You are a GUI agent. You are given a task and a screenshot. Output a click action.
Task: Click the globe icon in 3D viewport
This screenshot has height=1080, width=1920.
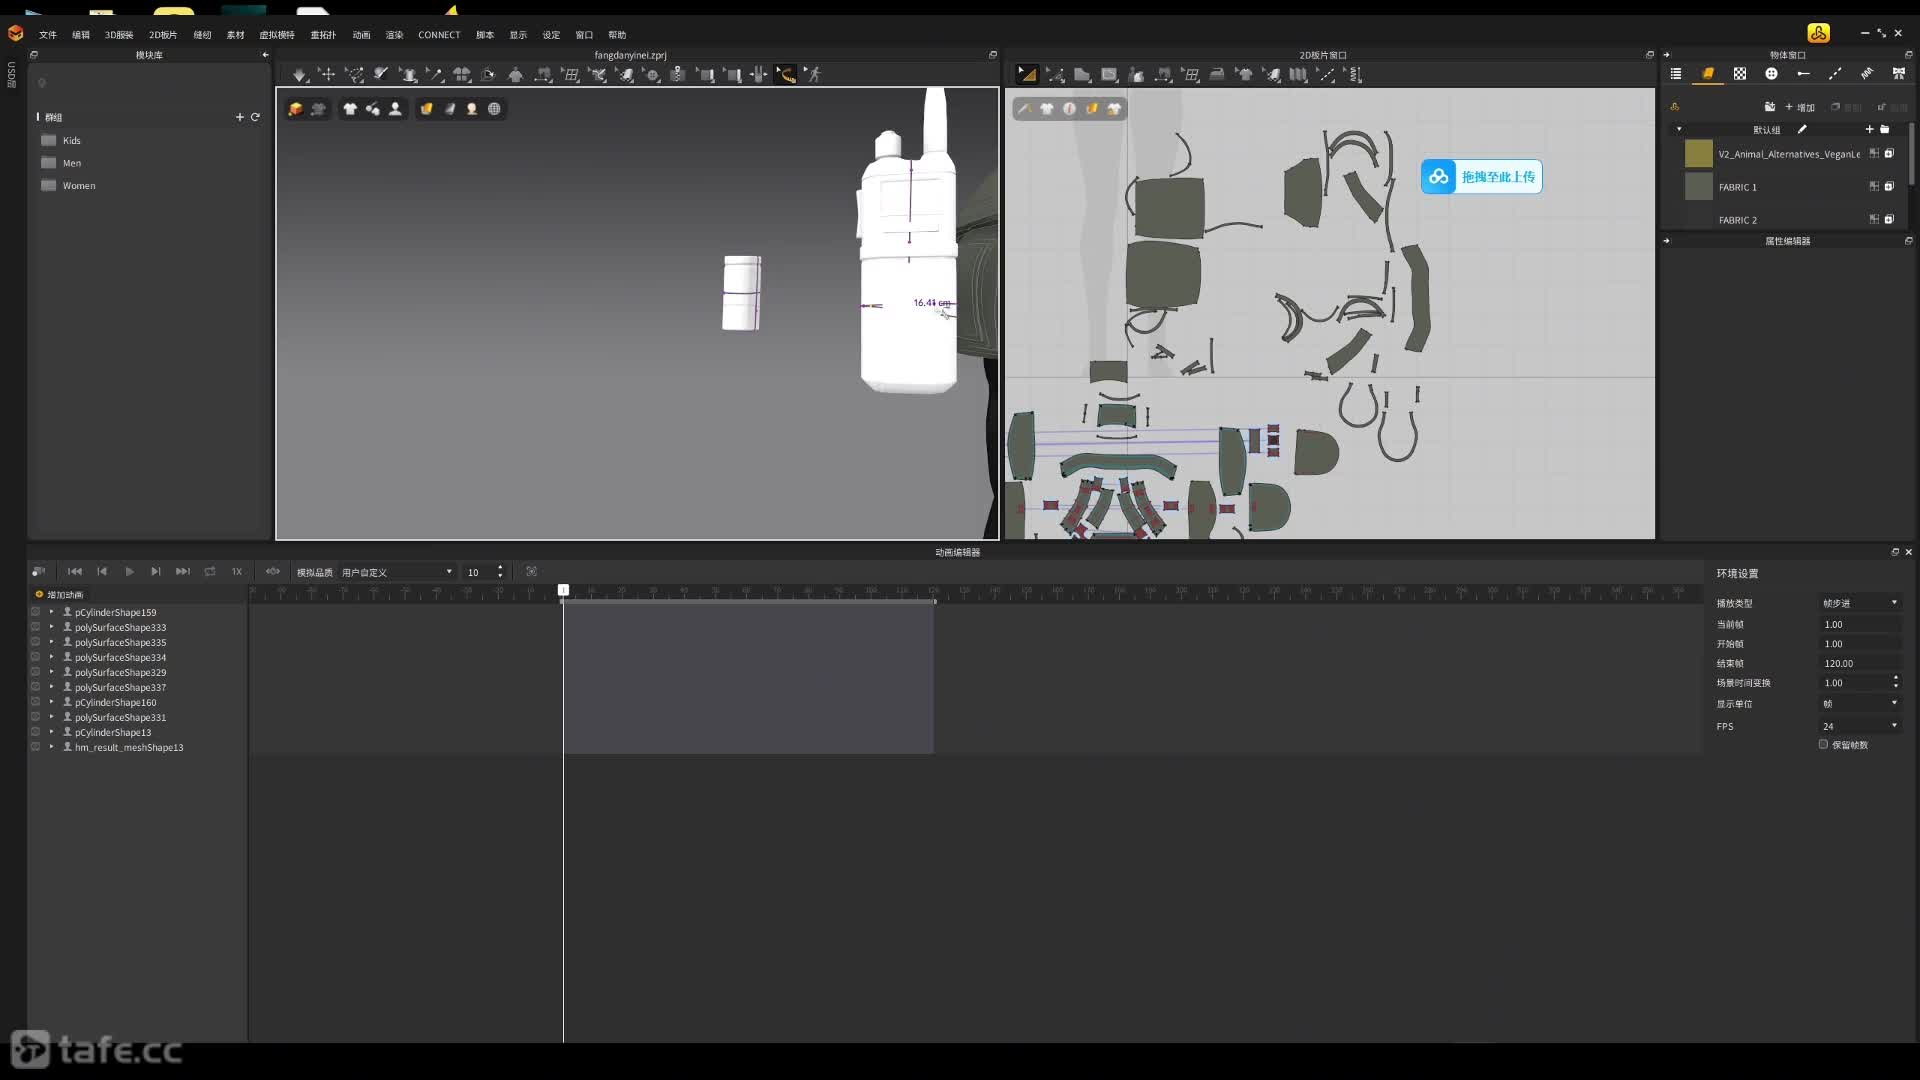pos(494,109)
